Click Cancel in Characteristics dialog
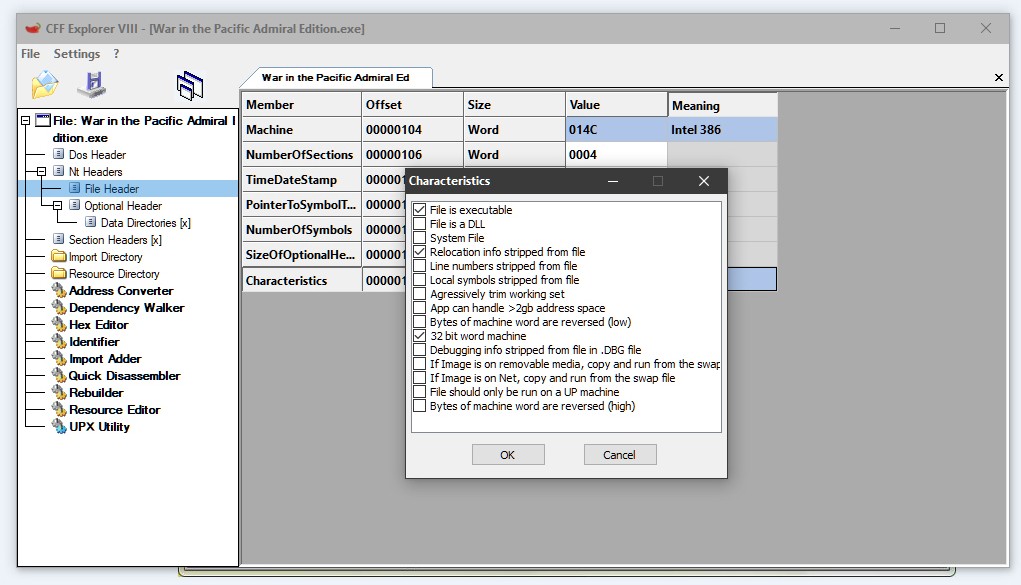This screenshot has height=585, width=1021. pos(620,455)
